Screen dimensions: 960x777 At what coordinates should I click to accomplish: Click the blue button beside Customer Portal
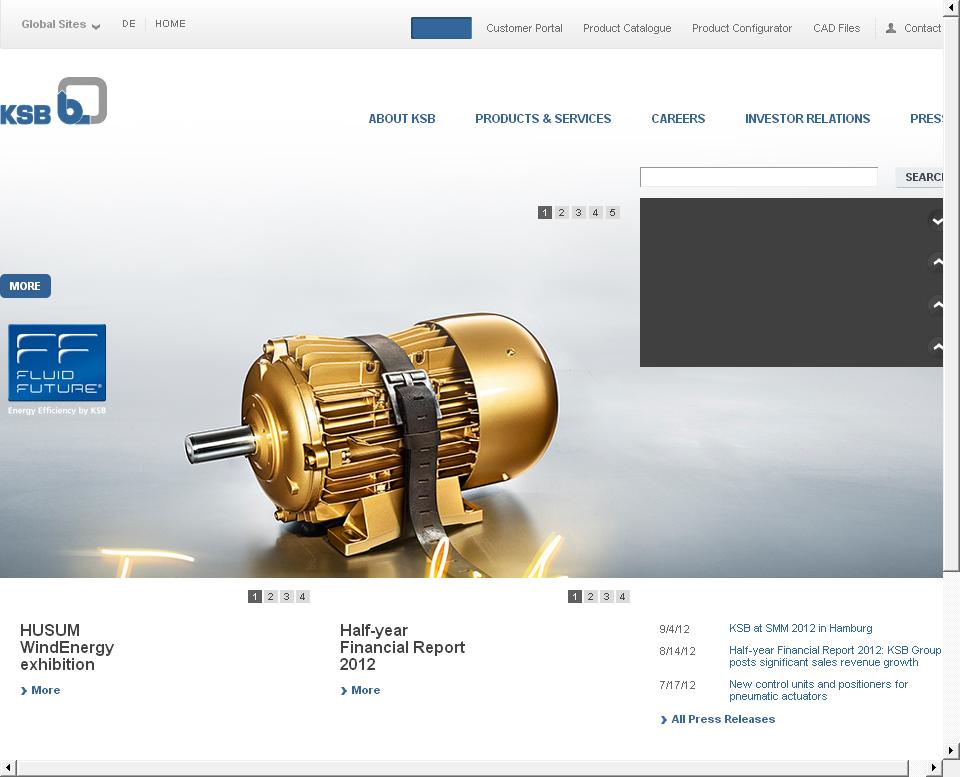click(441, 28)
